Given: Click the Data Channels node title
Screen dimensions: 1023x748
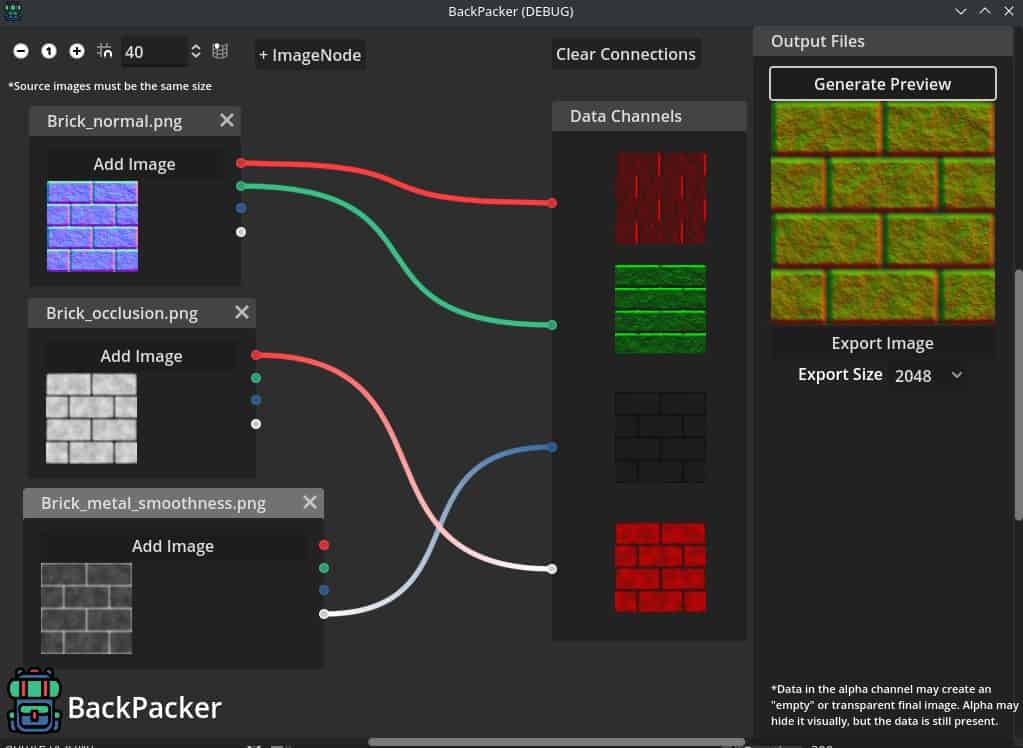Looking at the screenshot, I should 626,116.
